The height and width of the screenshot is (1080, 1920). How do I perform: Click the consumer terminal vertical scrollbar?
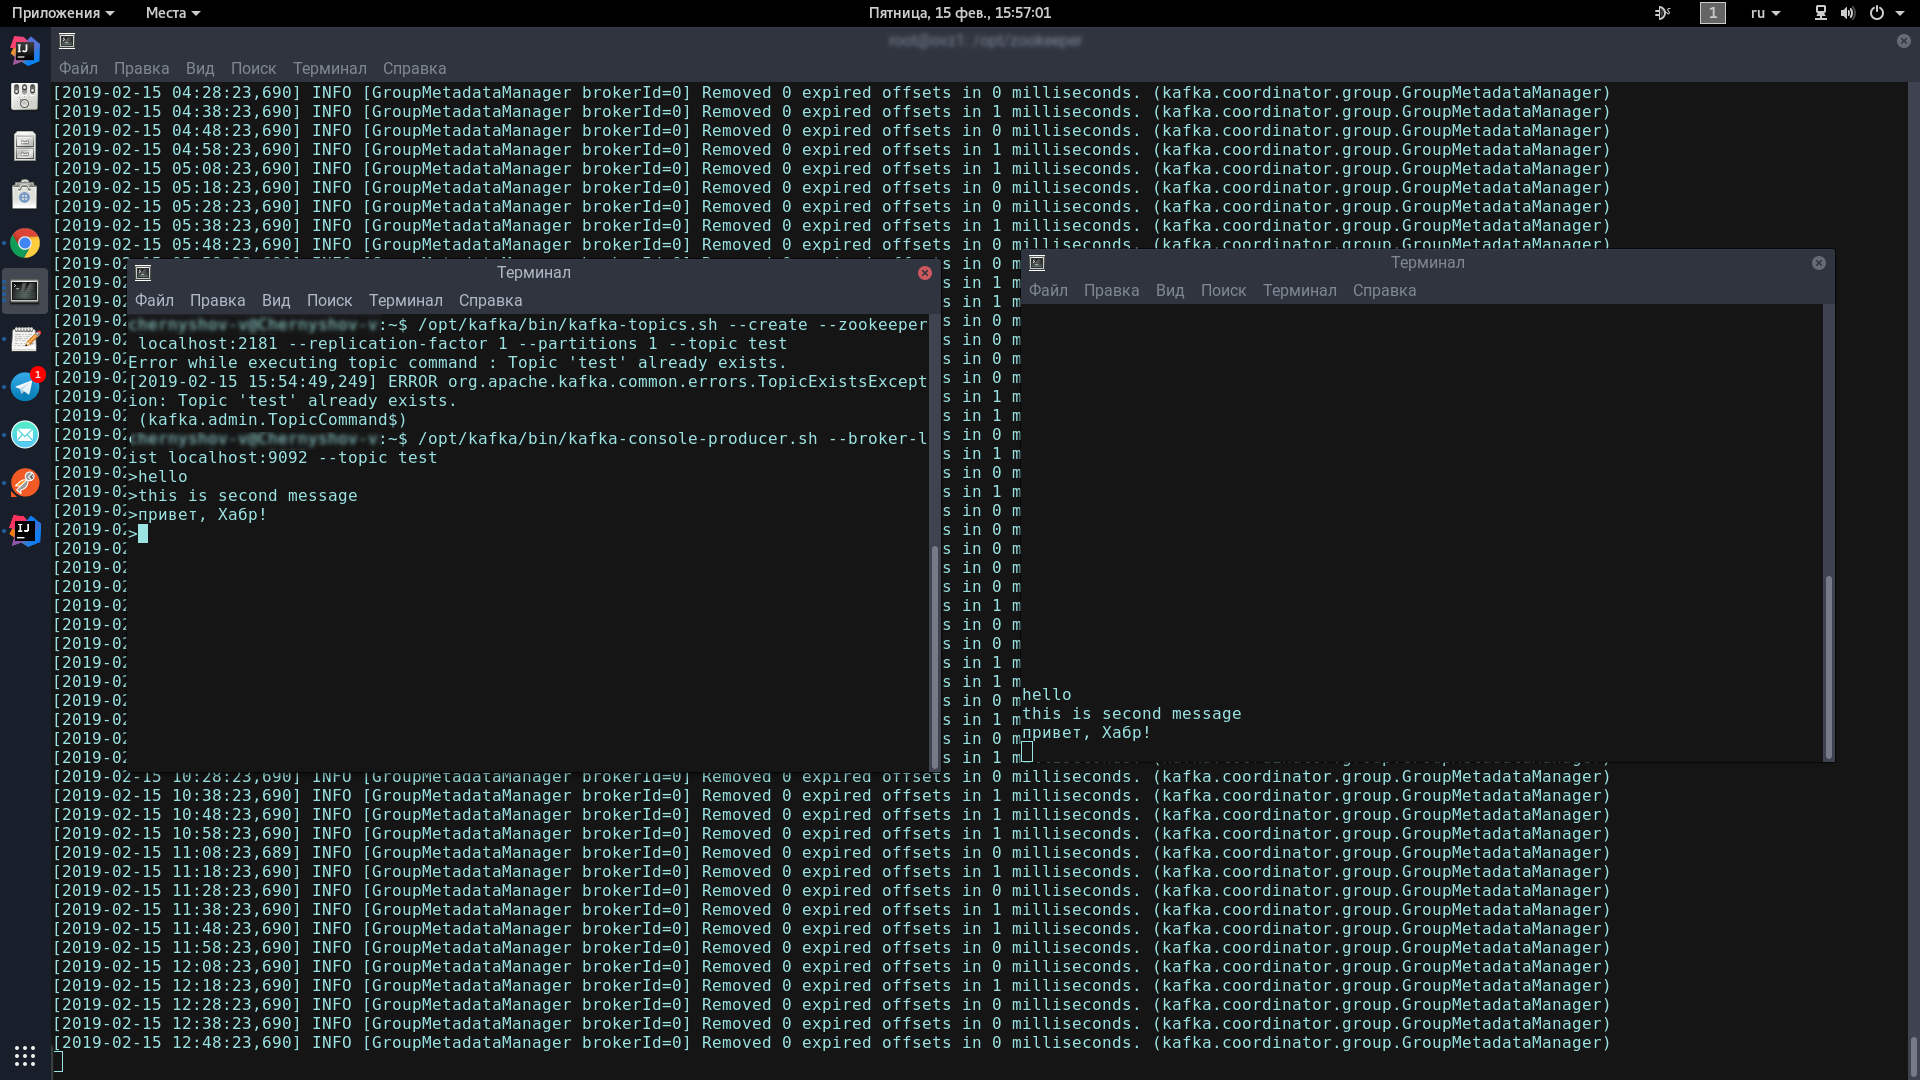[1828, 666]
